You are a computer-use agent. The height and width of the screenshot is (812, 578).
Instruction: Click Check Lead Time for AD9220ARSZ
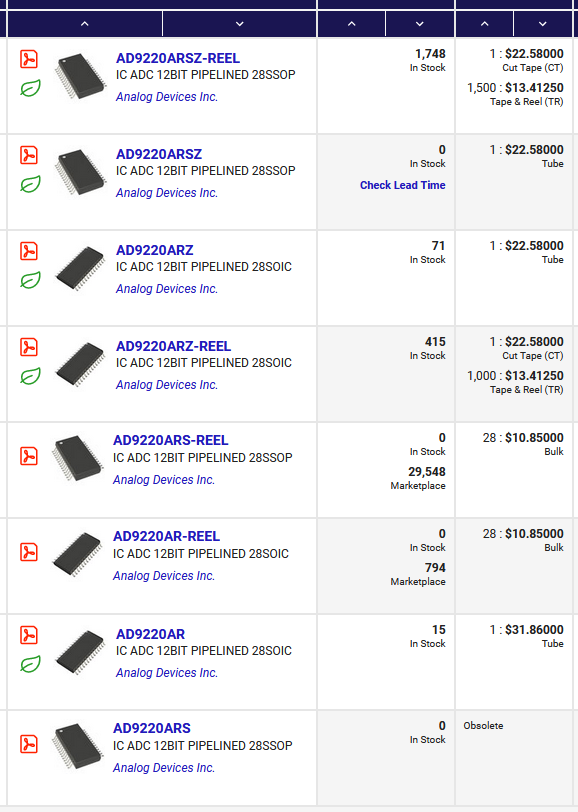coord(402,185)
